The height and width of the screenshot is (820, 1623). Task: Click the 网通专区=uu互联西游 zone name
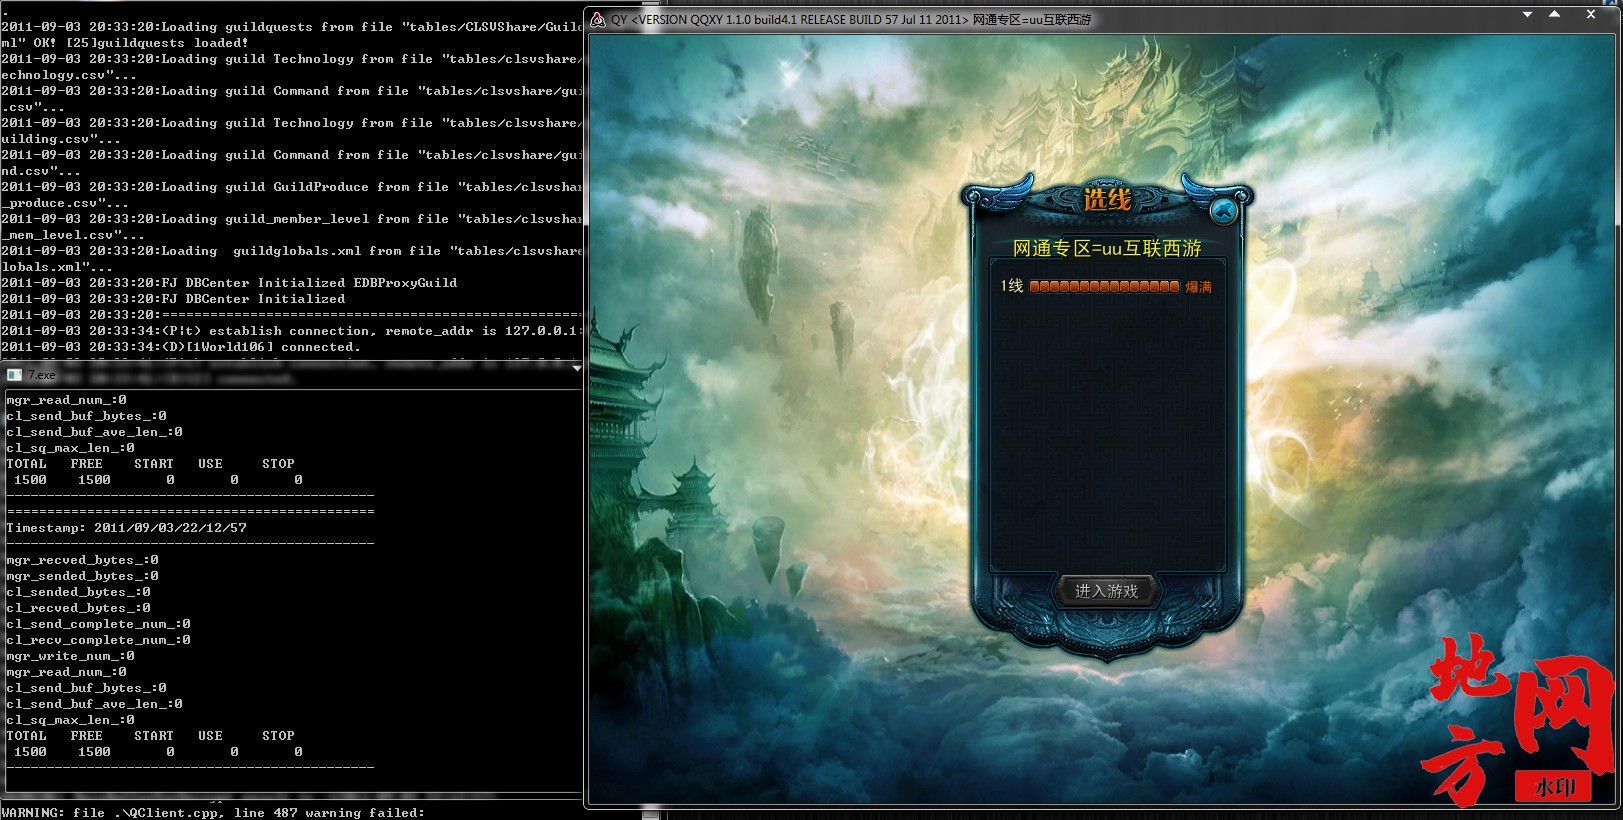[1107, 248]
